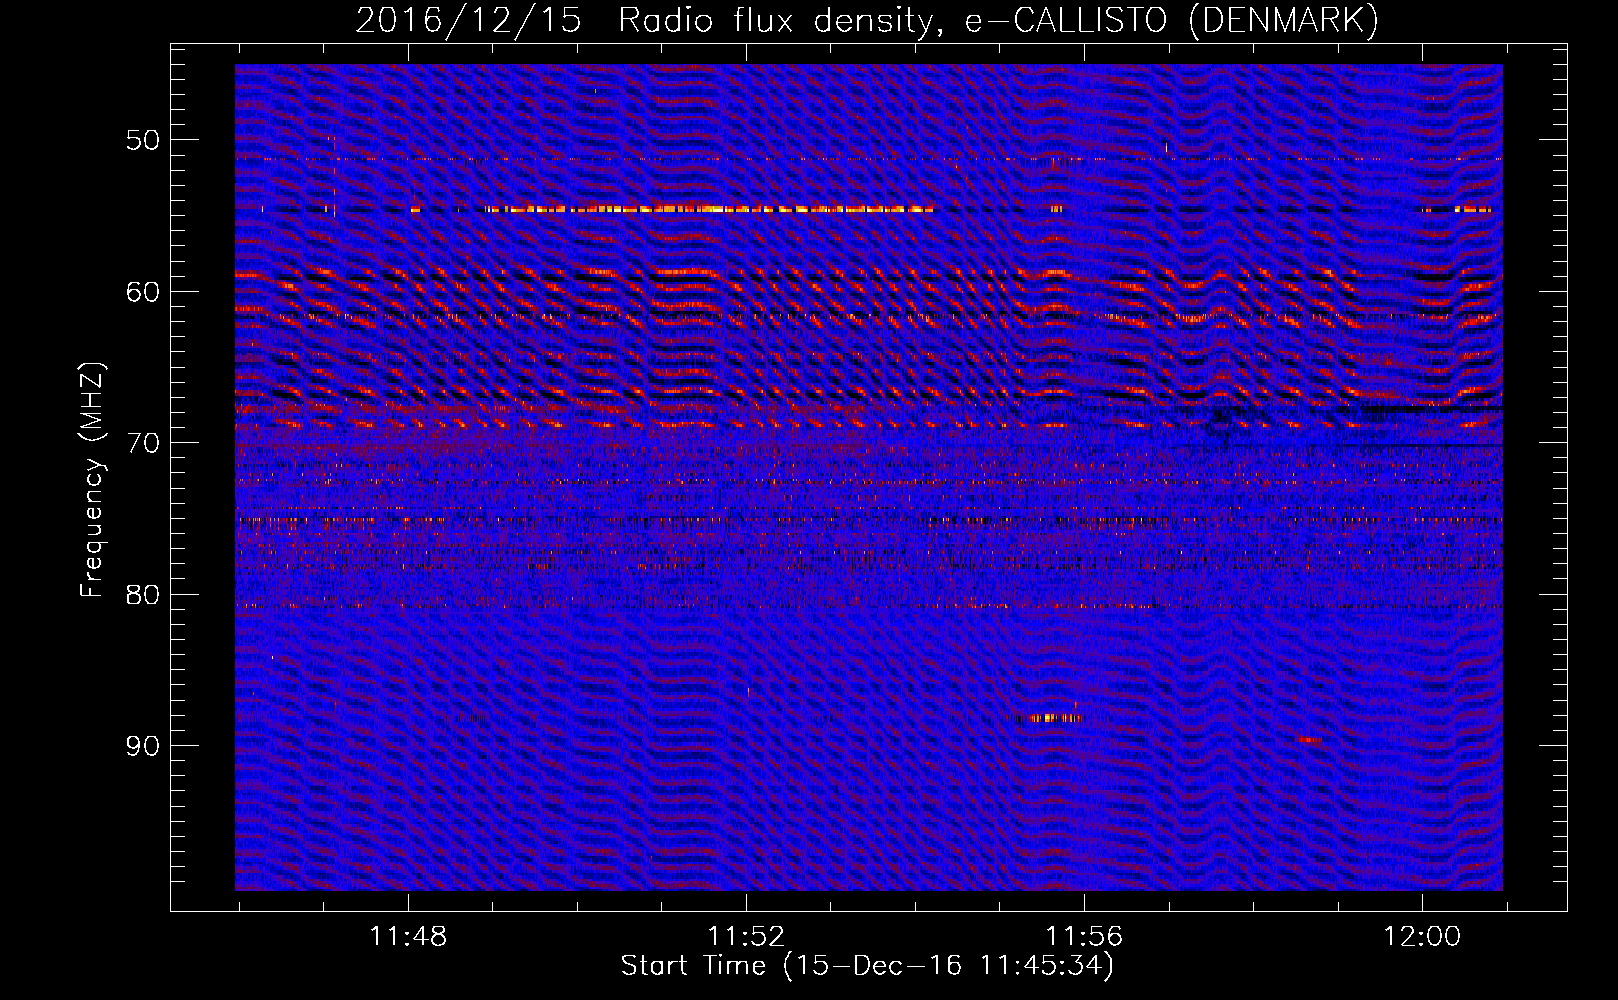This screenshot has height=1000, width=1618.
Task: Click the 11:52 time tick label
Action: pyautogui.click(x=746, y=937)
